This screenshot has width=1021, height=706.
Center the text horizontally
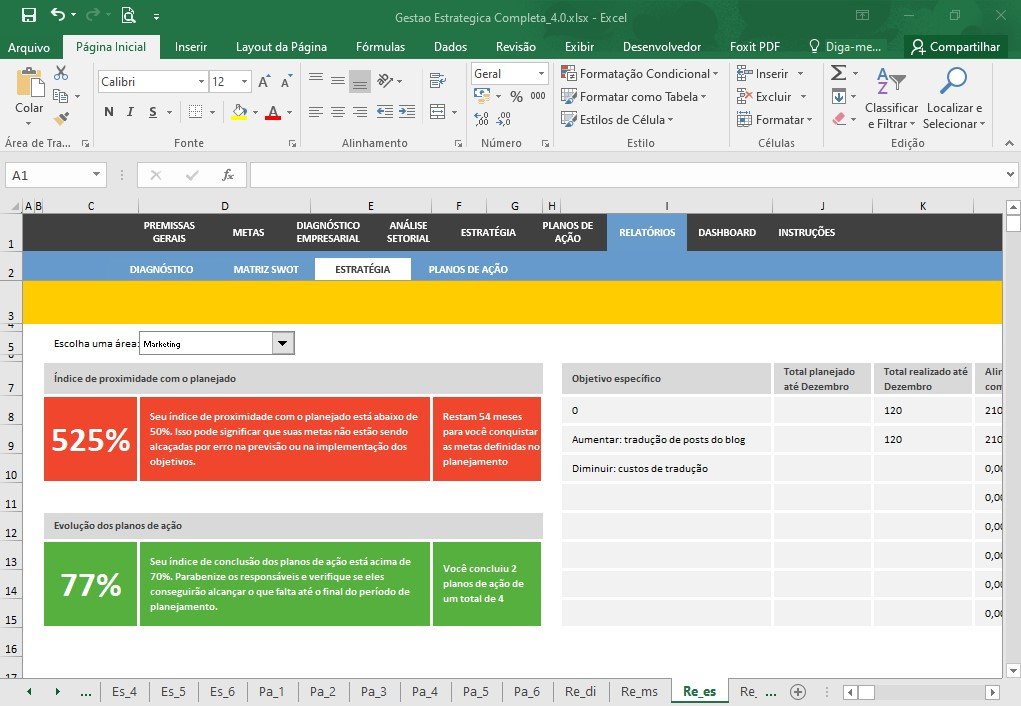click(x=338, y=112)
